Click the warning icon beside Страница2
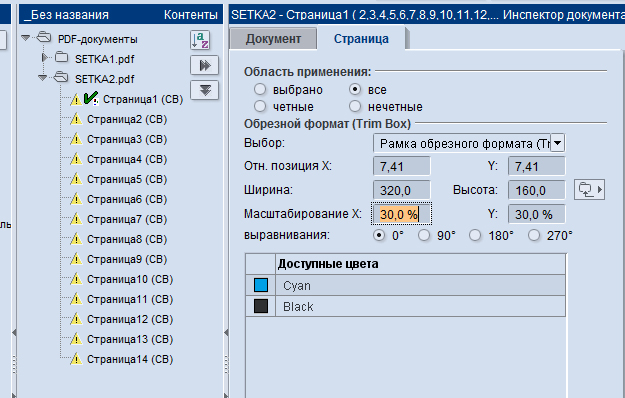 [x=76, y=119]
